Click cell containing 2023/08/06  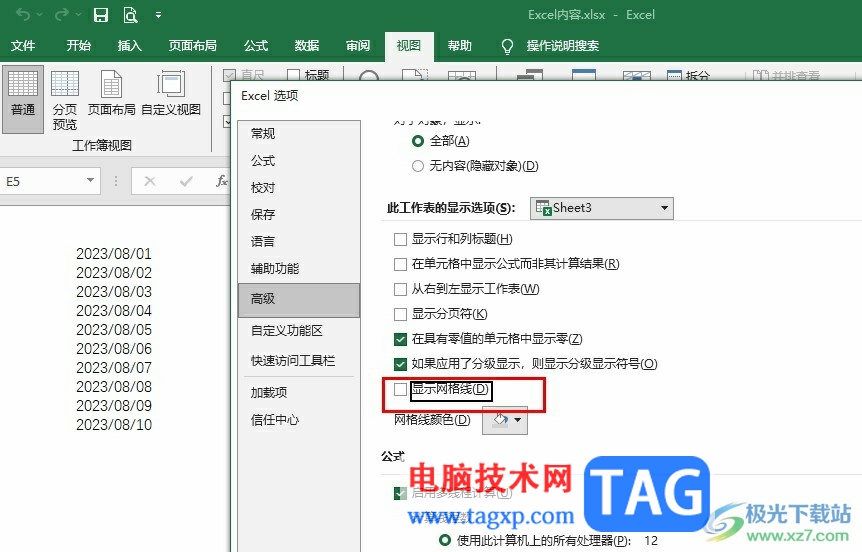113,349
